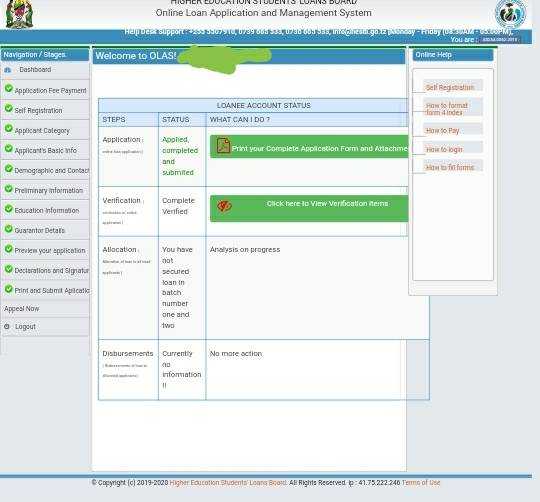Click here to View Verification Items button
Screen dimensions: 540x502
[309, 208]
